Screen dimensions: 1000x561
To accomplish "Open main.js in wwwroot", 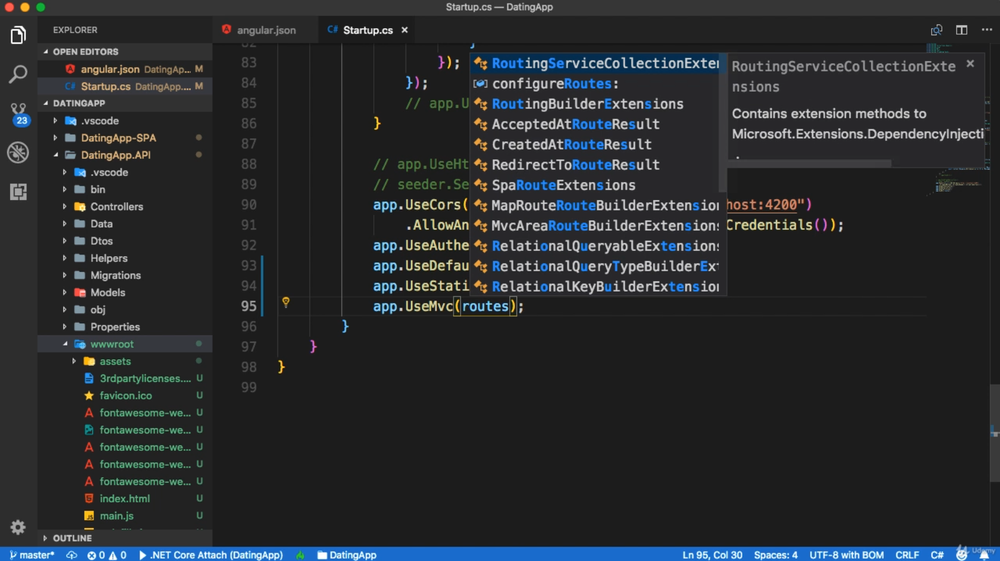I will click(x=125, y=516).
